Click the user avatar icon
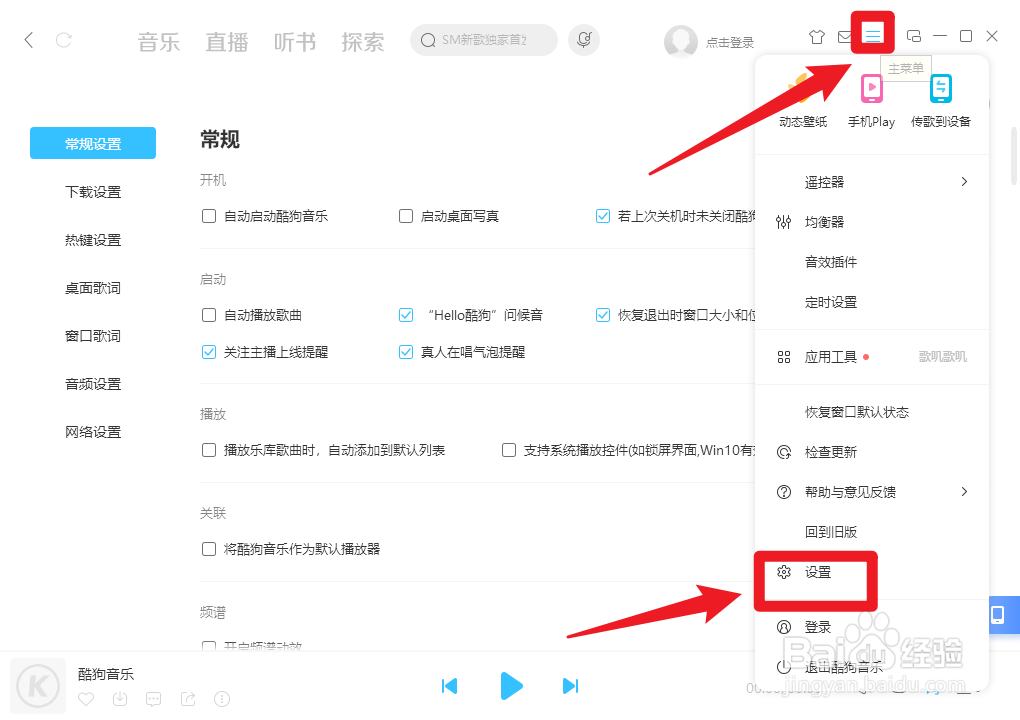 (x=680, y=41)
